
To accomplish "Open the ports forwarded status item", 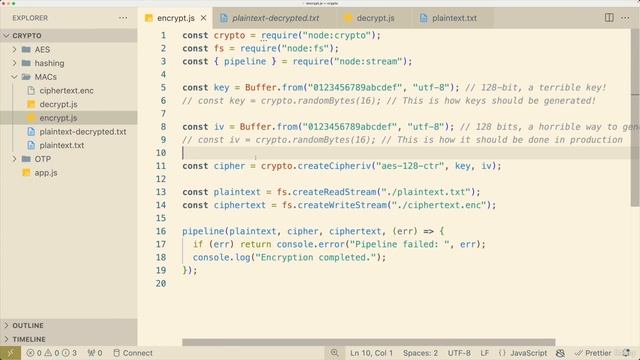I will click(95, 353).
